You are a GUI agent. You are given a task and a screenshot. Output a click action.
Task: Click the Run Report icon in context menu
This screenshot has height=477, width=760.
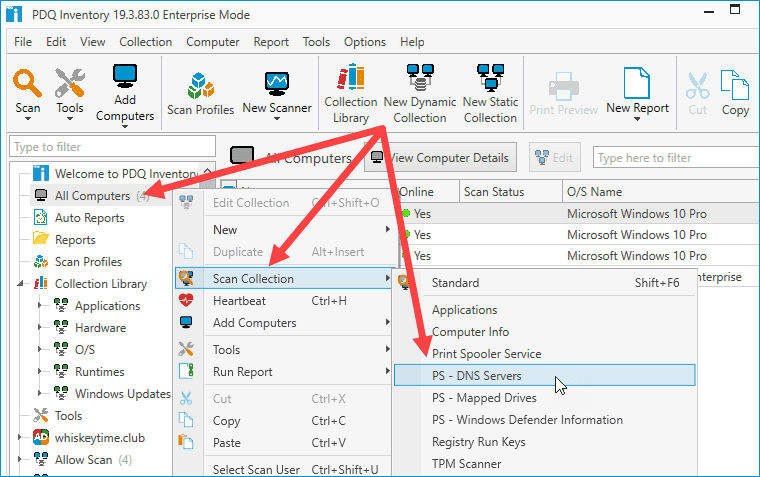tap(186, 371)
